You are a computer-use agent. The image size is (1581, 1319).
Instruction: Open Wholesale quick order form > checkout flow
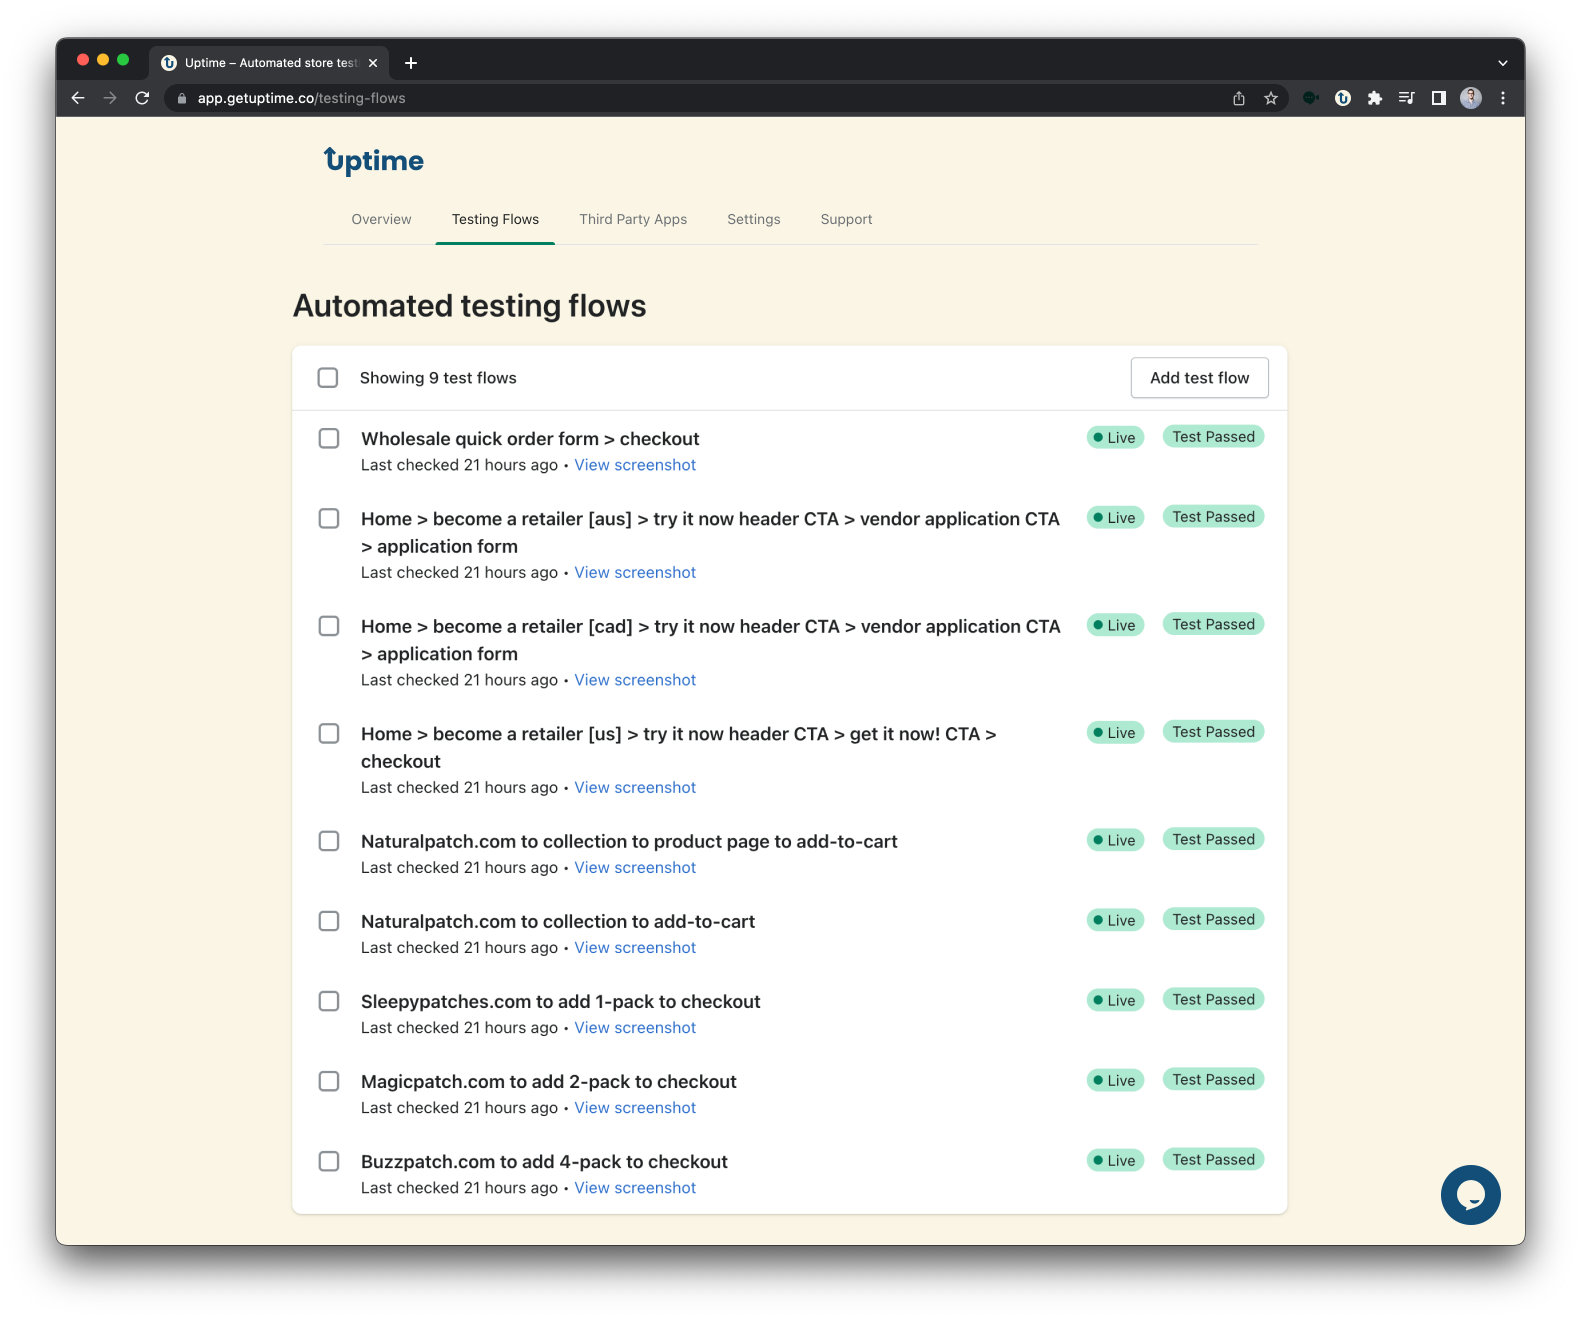[530, 439]
